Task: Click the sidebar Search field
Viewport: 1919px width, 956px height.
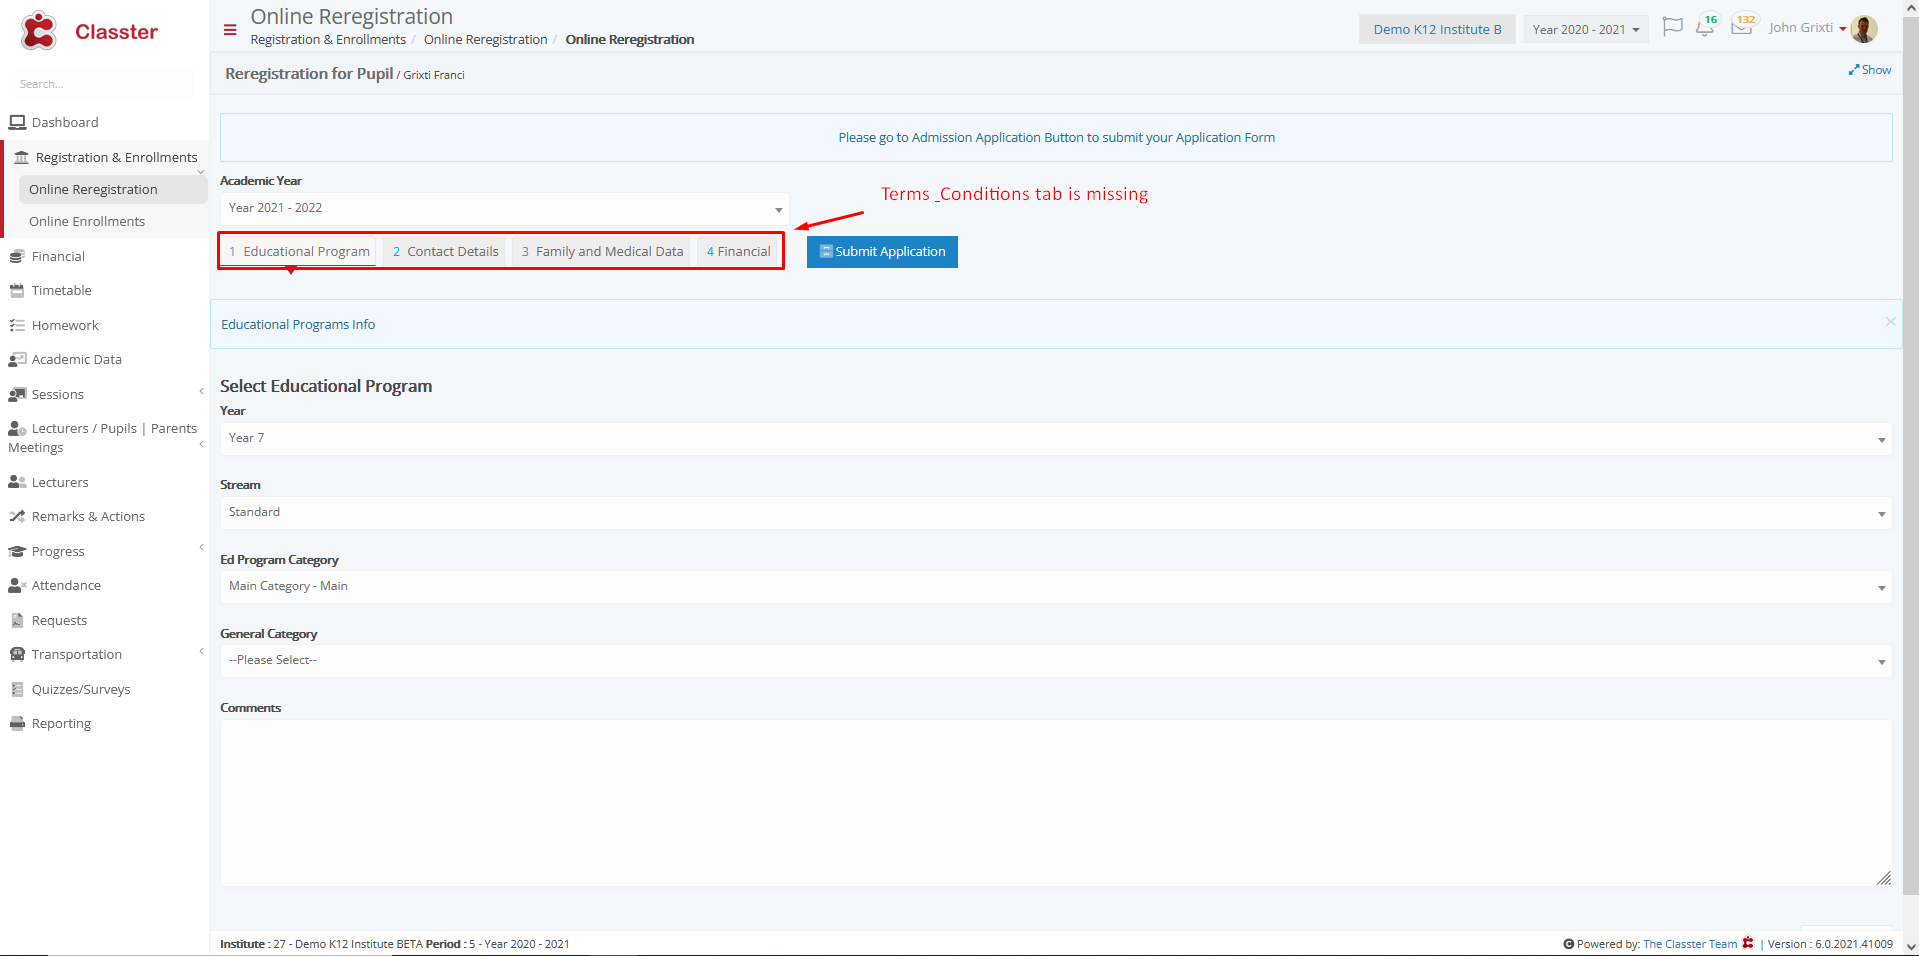Action: 105,84
